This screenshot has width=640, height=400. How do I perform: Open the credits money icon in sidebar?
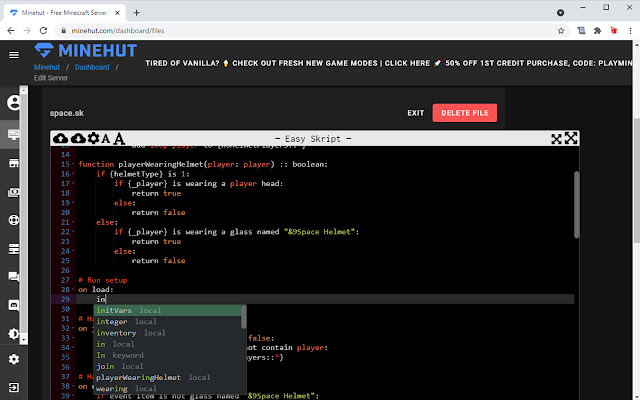(x=14, y=192)
